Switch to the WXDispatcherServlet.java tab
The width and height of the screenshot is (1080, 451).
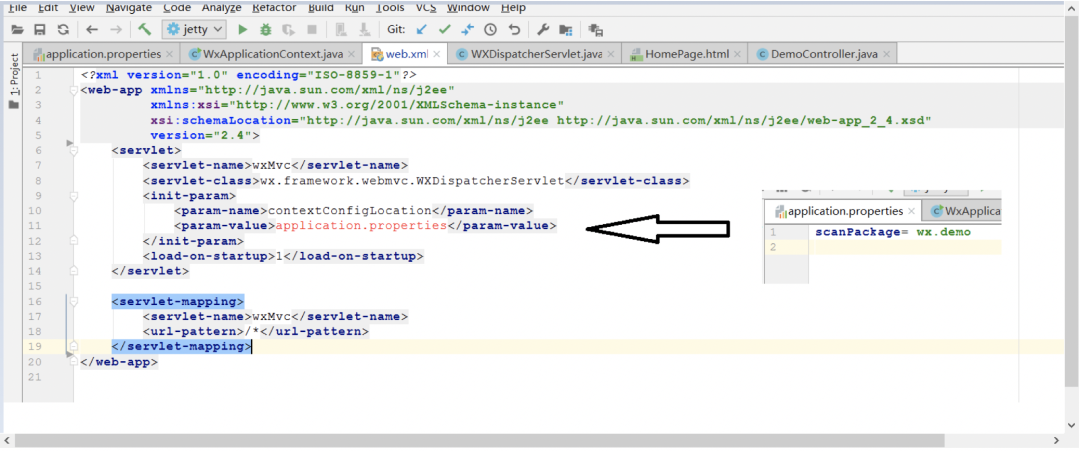[534, 54]
